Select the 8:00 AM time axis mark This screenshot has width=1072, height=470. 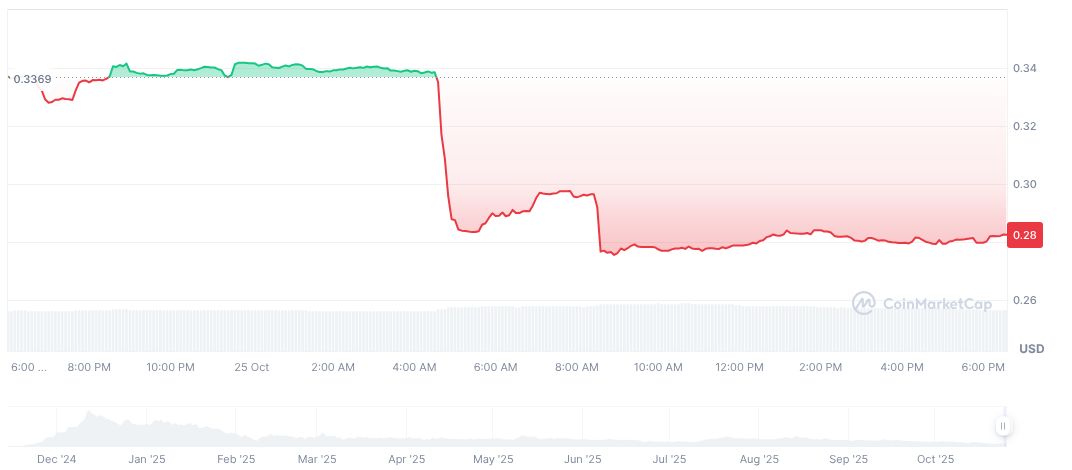click(577, 367)
